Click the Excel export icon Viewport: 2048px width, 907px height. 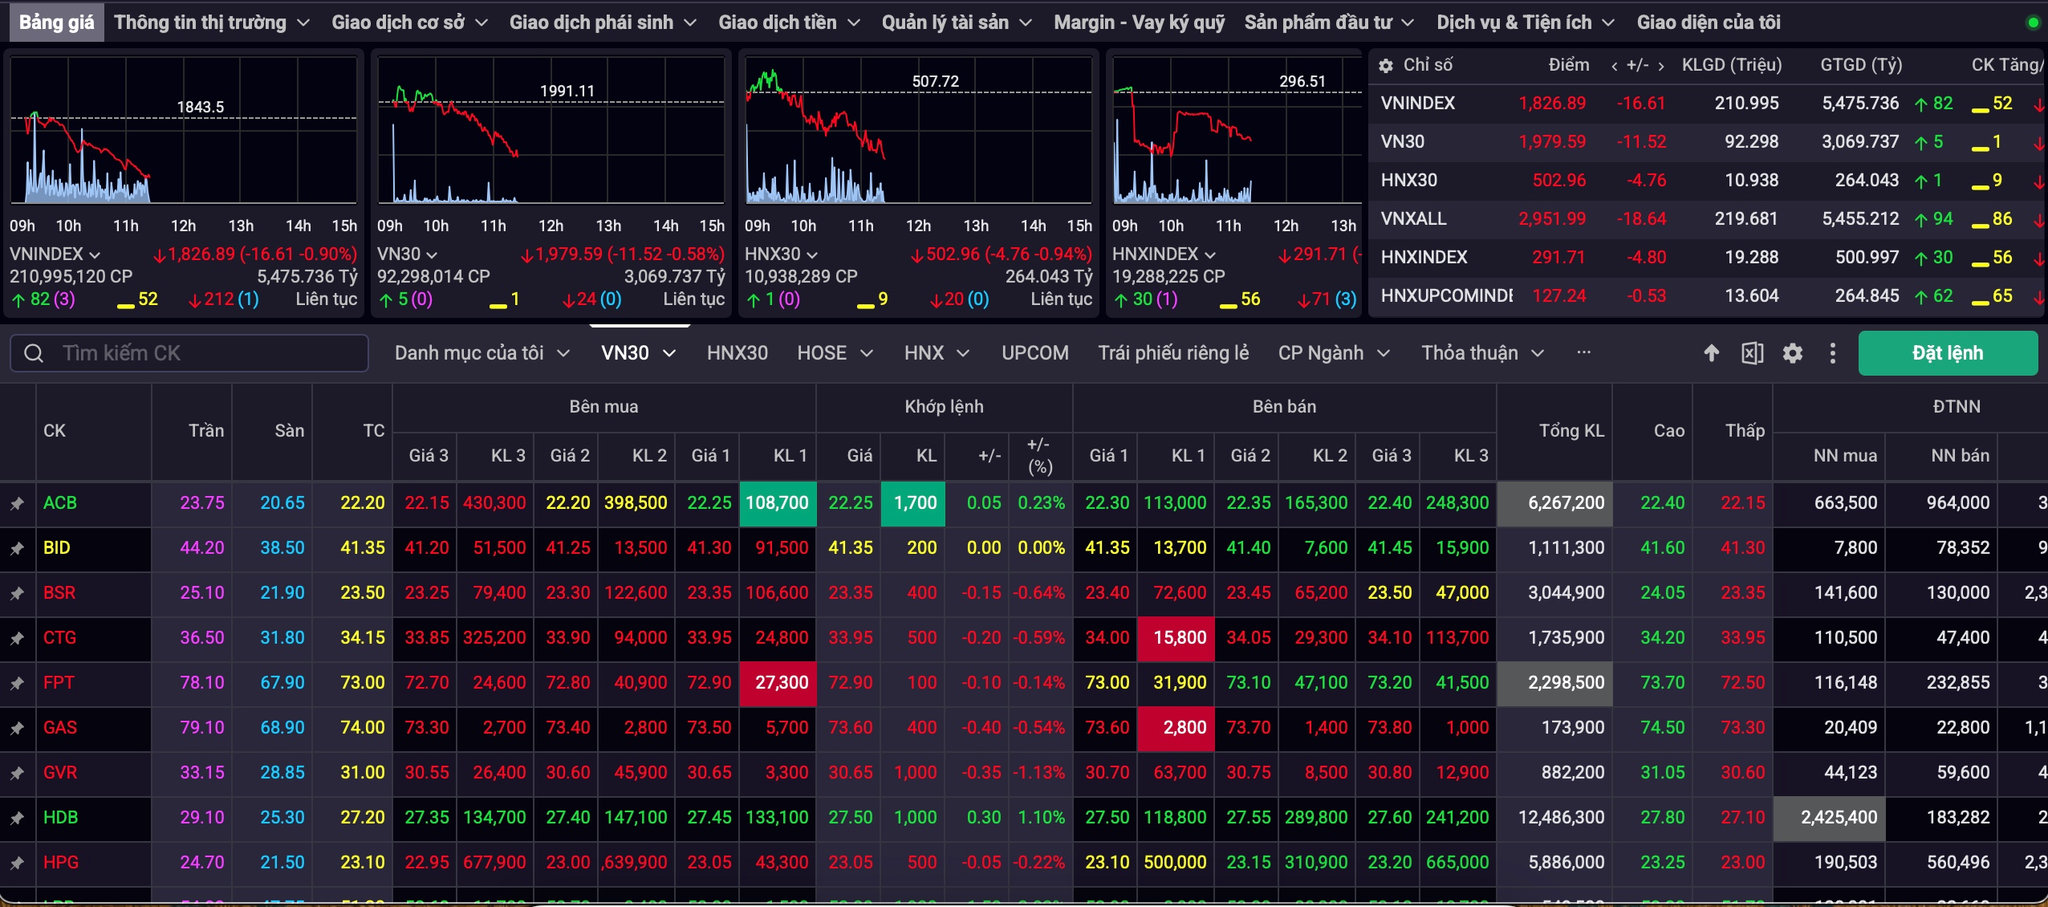(x=1752, y=353)
